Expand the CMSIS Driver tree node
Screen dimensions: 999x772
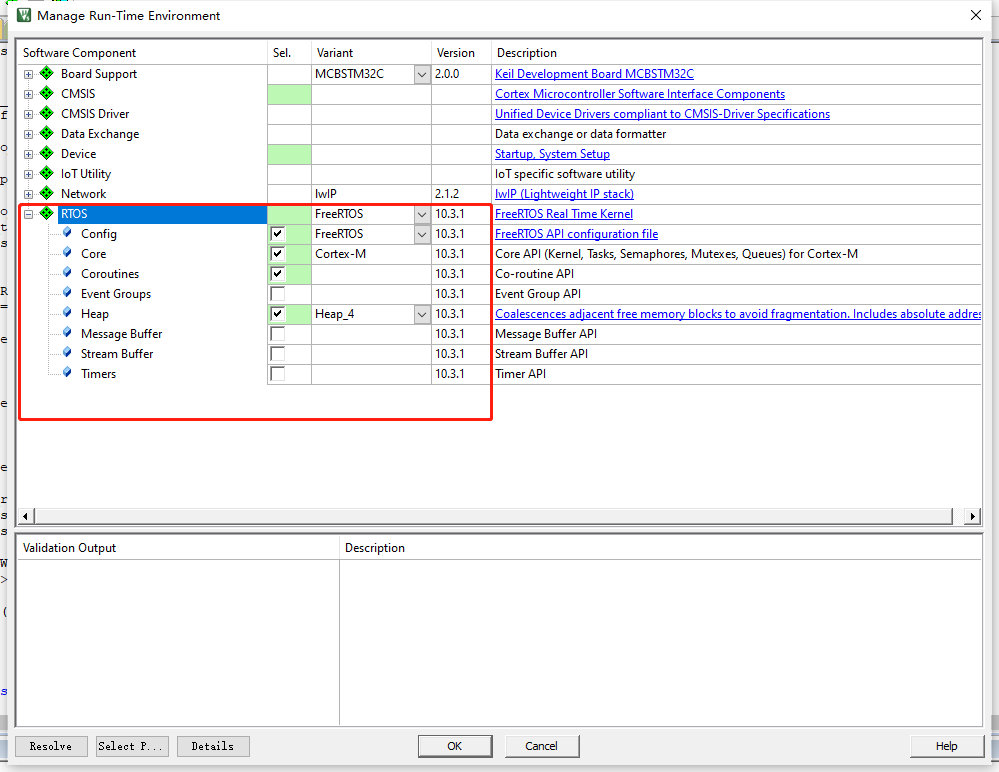click(29, 115)
